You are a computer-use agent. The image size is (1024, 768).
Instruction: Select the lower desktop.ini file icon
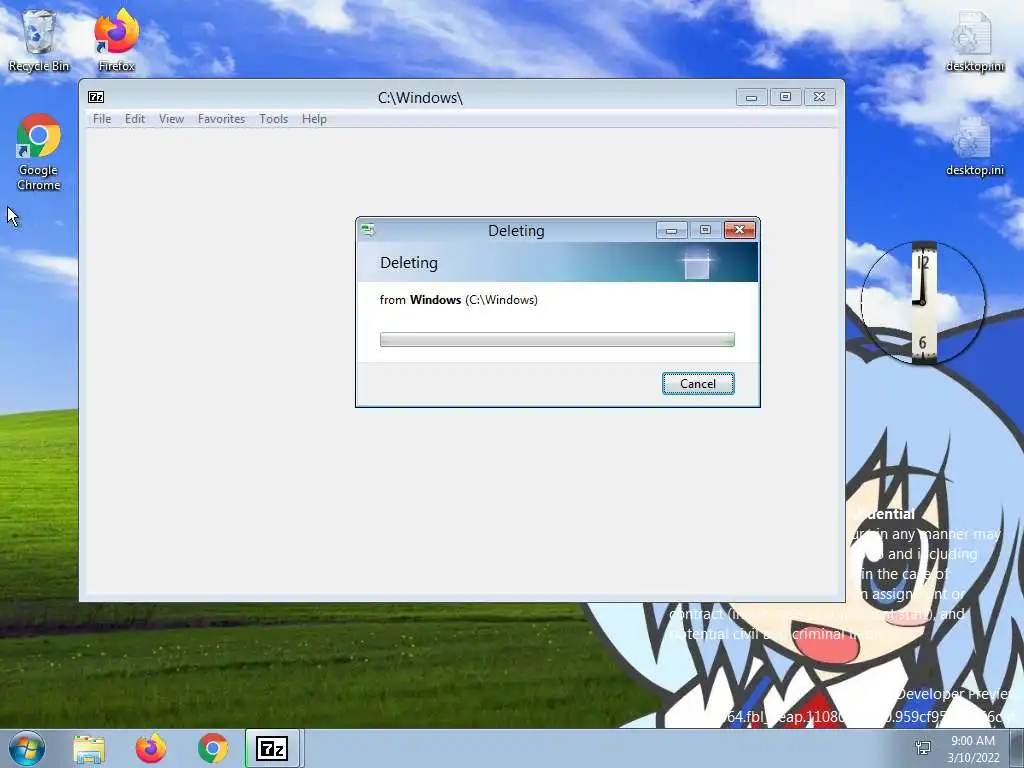(x=974, y=146)
